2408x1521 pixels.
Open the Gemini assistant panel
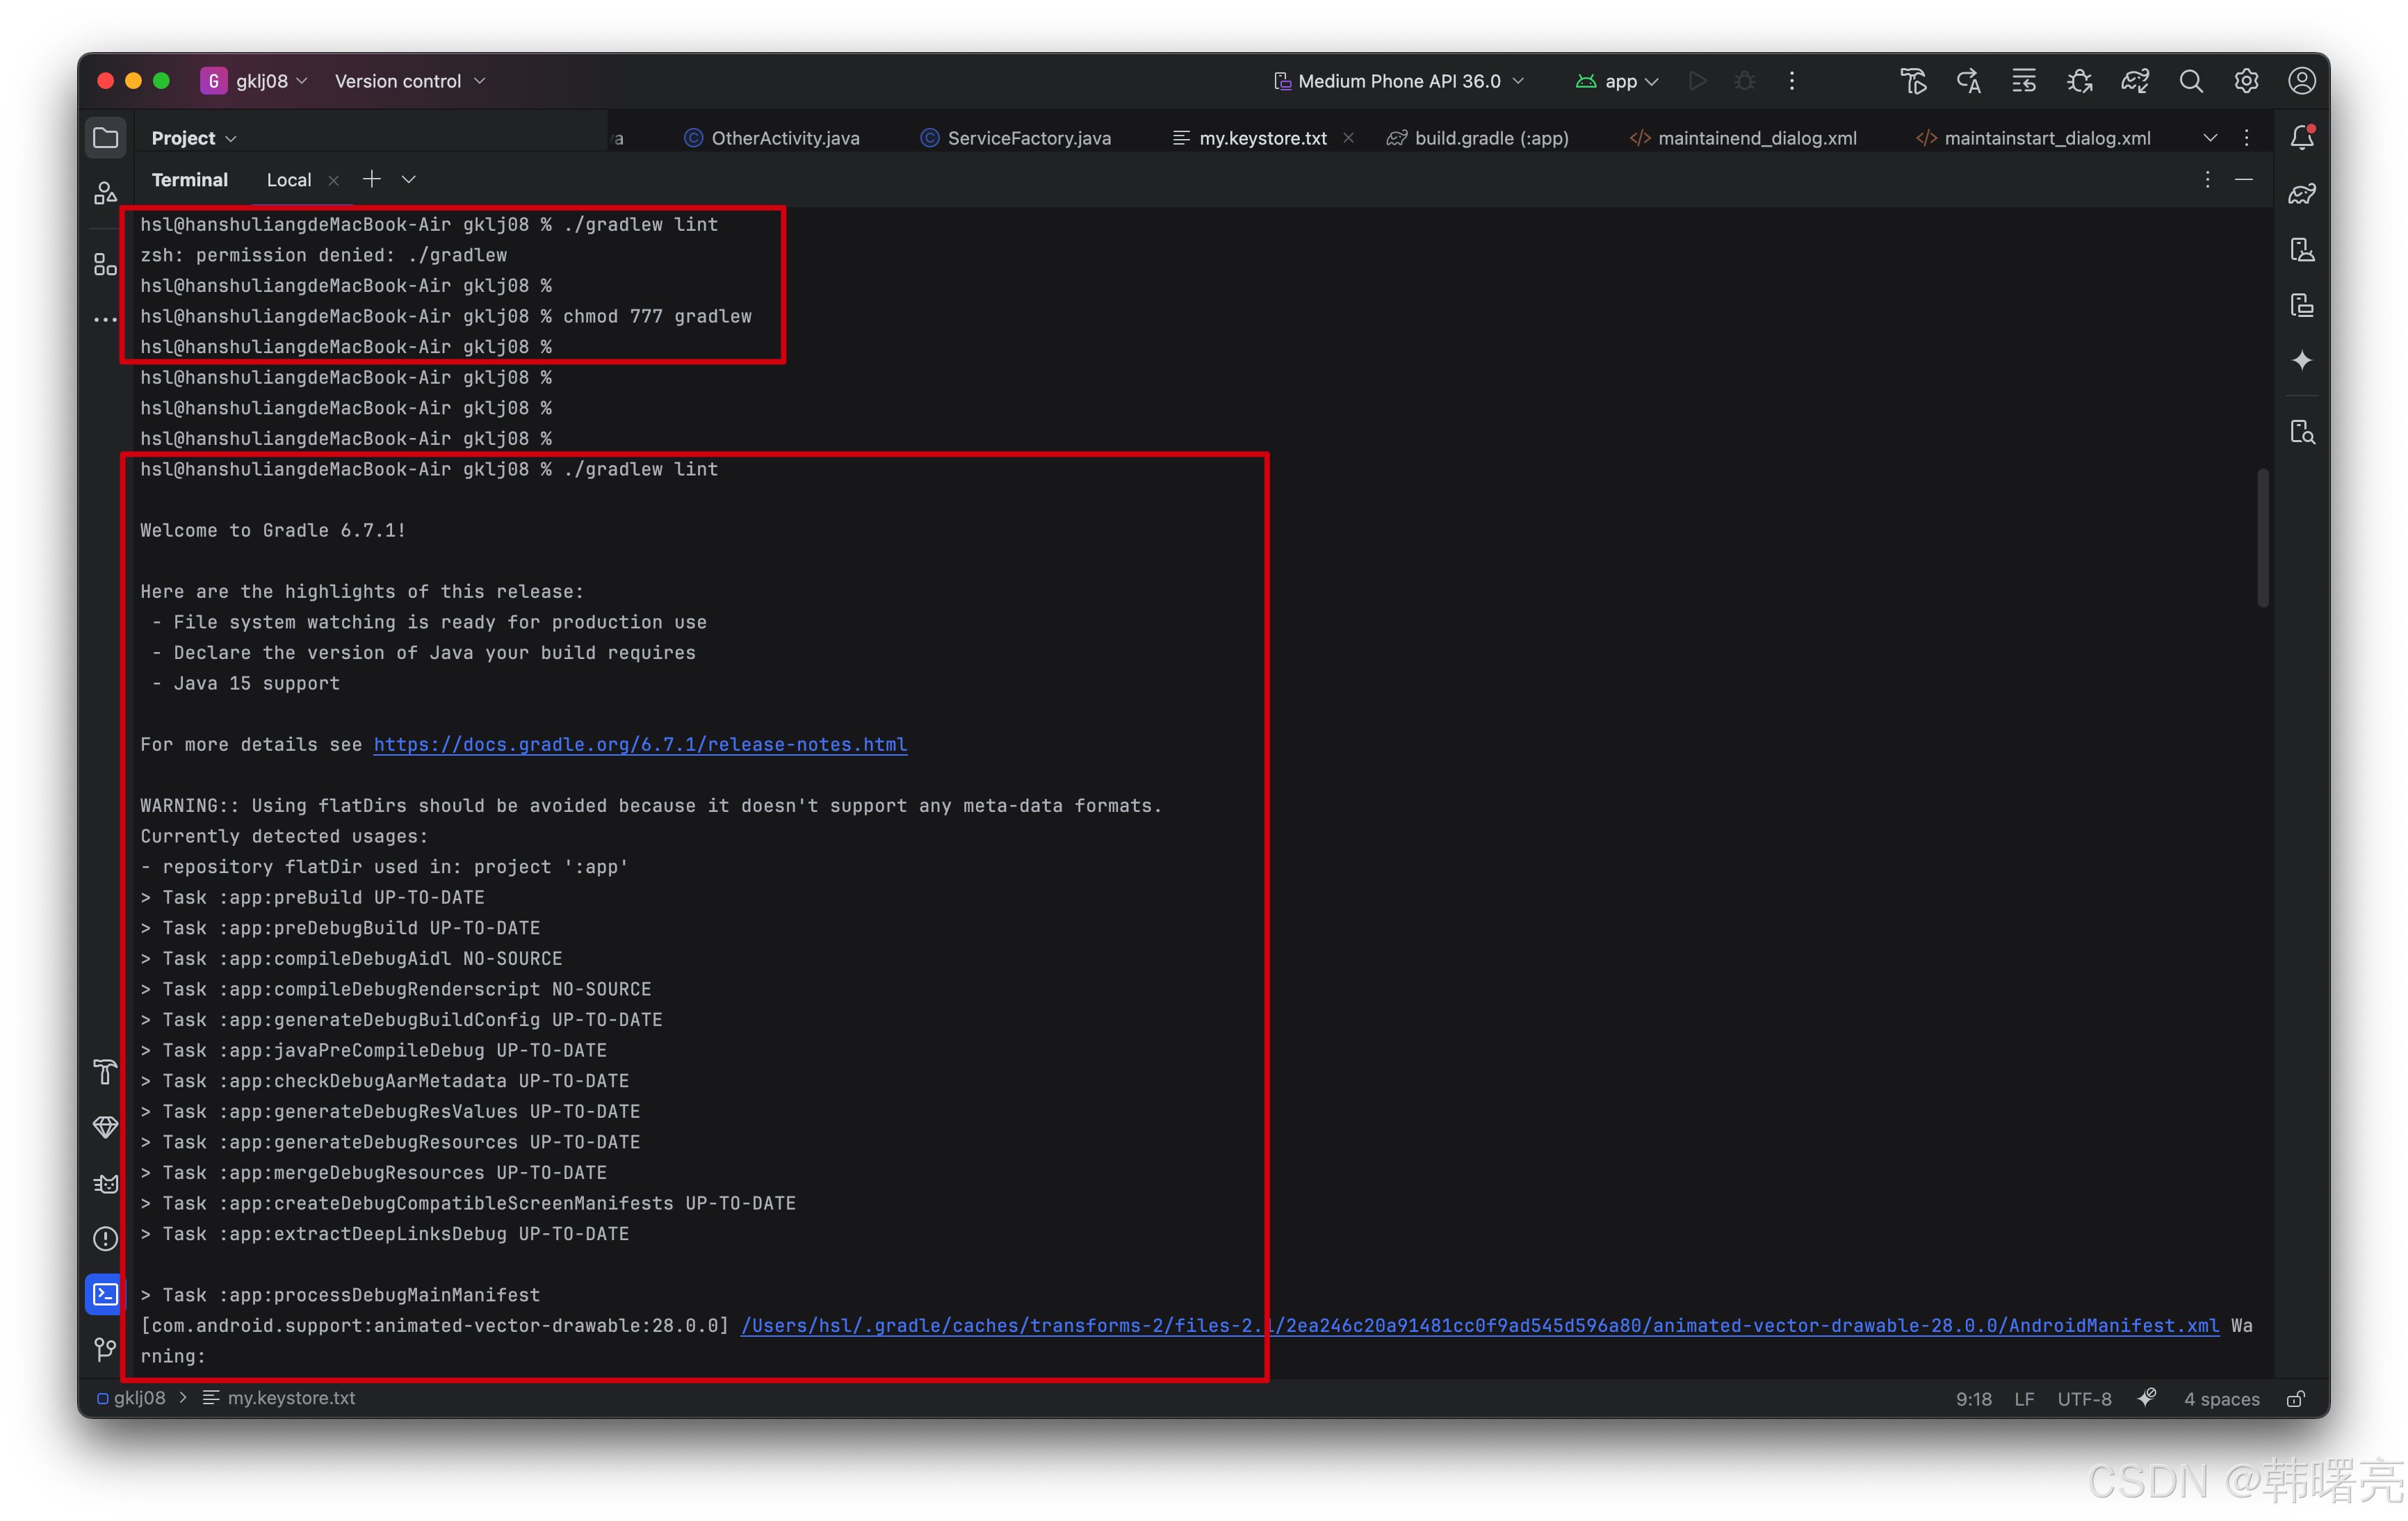pyautogui.click(x=2302, y=360)
